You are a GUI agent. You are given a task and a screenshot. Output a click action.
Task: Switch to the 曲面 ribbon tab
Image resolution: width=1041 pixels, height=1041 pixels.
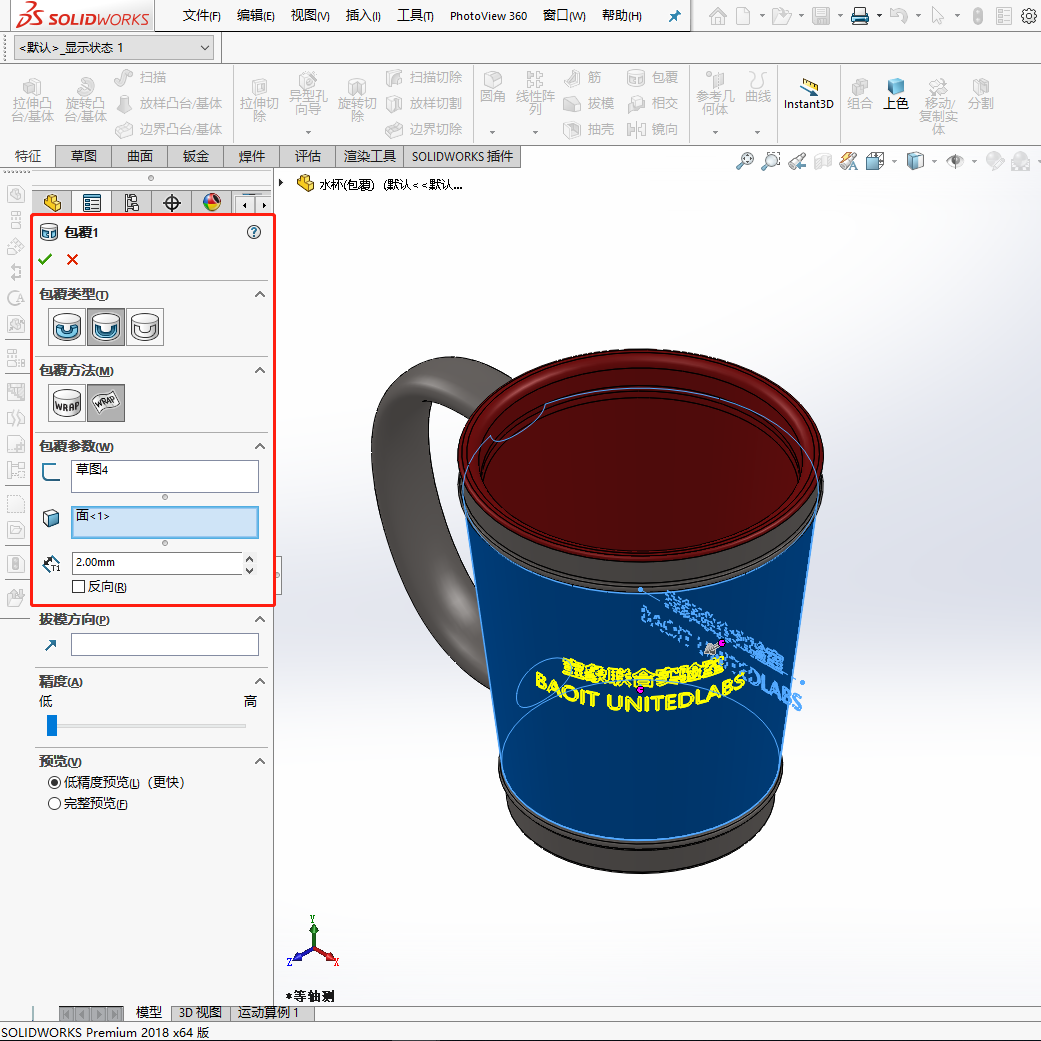139,156
